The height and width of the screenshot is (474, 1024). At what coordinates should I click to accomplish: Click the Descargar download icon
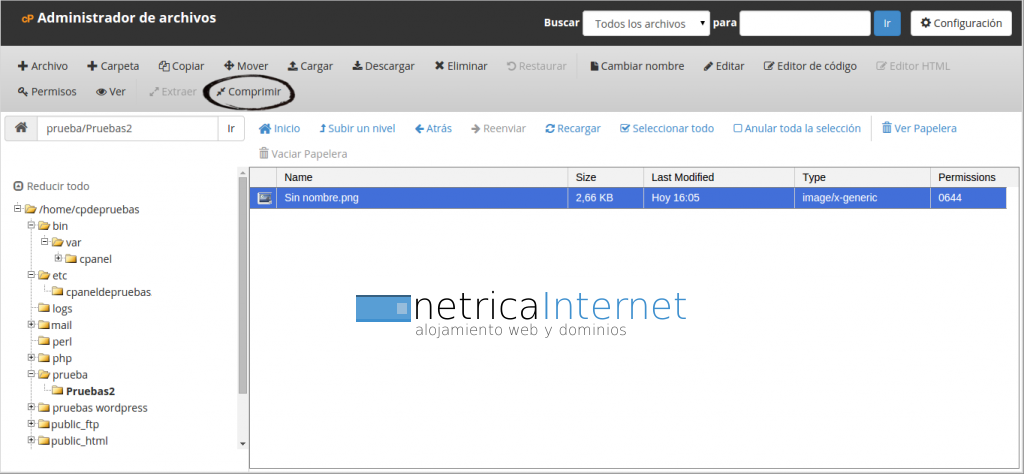pyautogui.click(x=357, y=66)
